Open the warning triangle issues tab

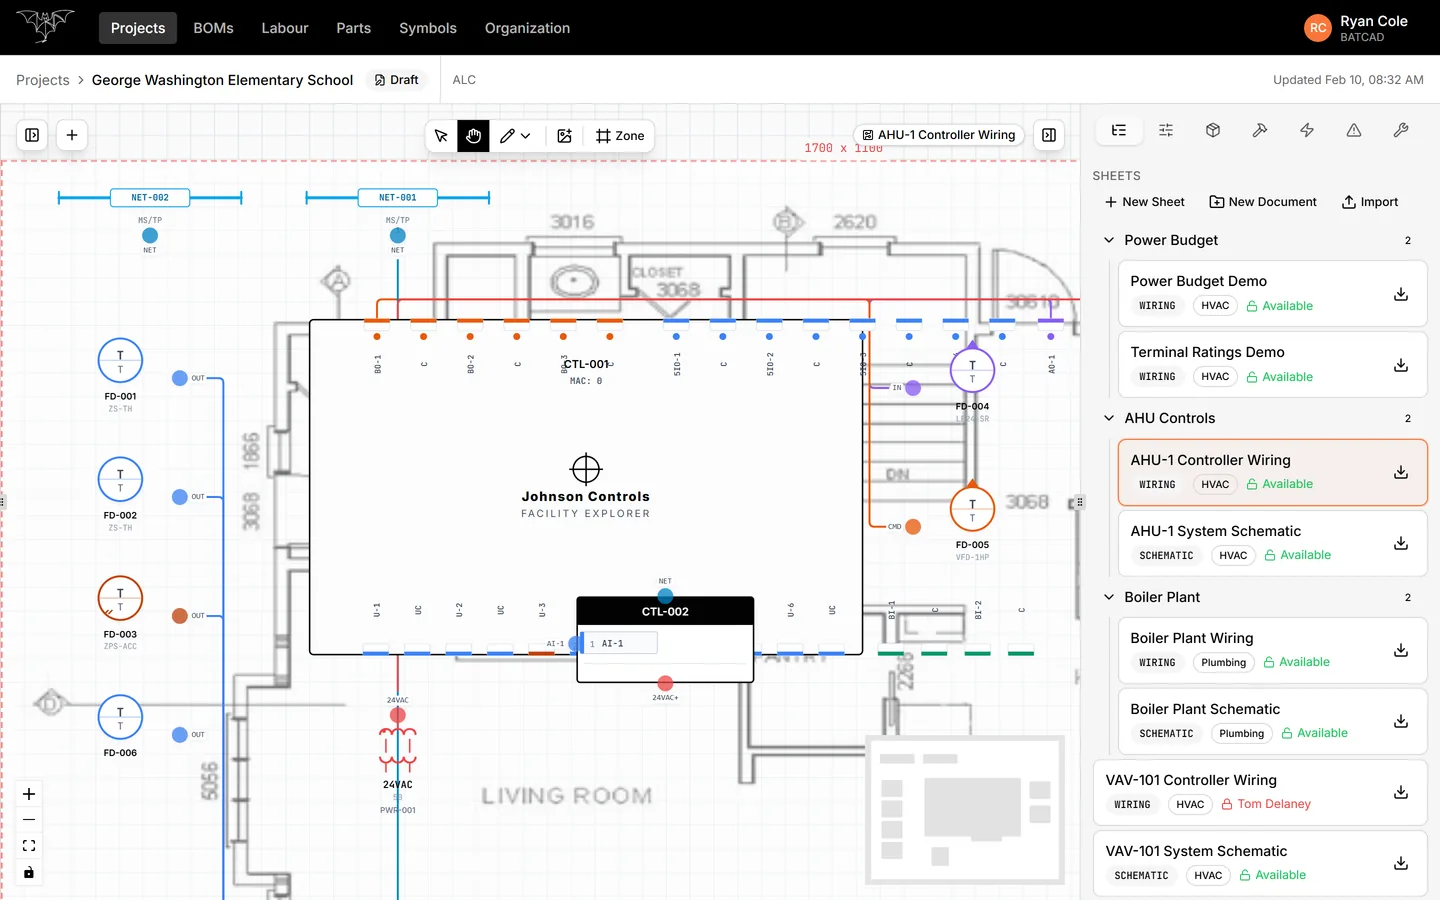pyautogui.click(x=1354, y=130)
